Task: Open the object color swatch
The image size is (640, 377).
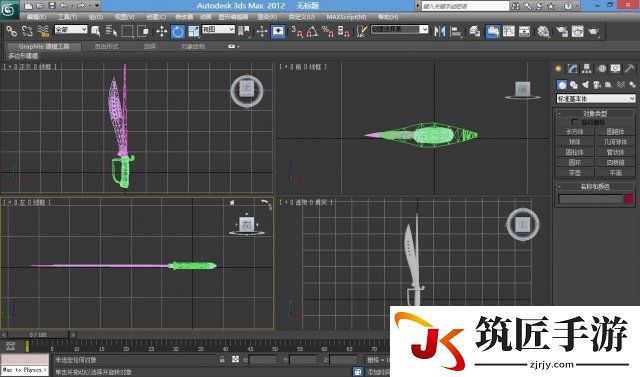Action: pyautogui.click(x=629, y=199)
